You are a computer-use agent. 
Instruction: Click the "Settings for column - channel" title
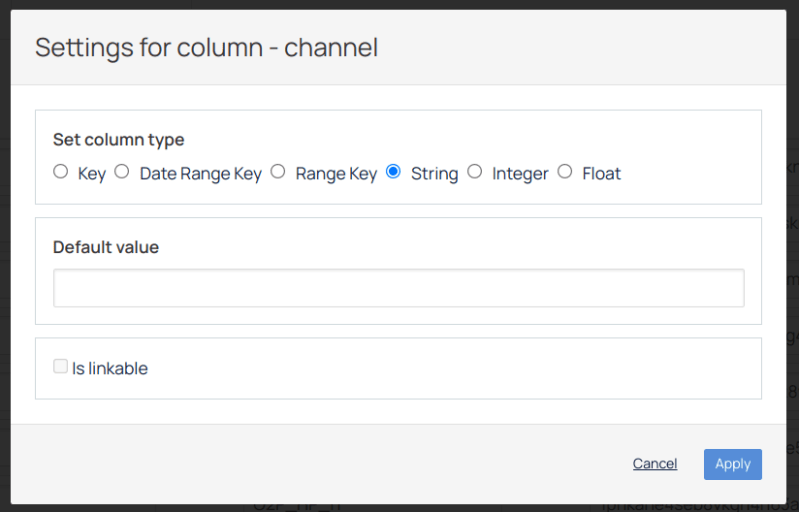[x=206, y=47]
